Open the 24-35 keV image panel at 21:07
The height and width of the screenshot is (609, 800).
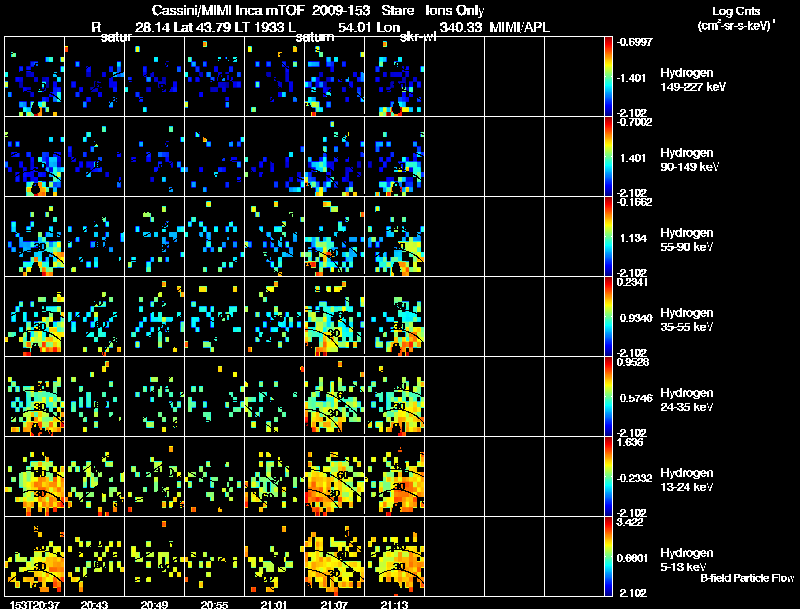tap(335, 397)
